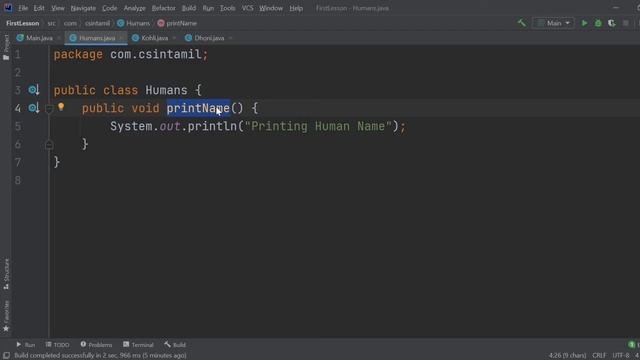This screenshot has height=360, width=640.
Task: Open the Help menu
Action: 296,8
